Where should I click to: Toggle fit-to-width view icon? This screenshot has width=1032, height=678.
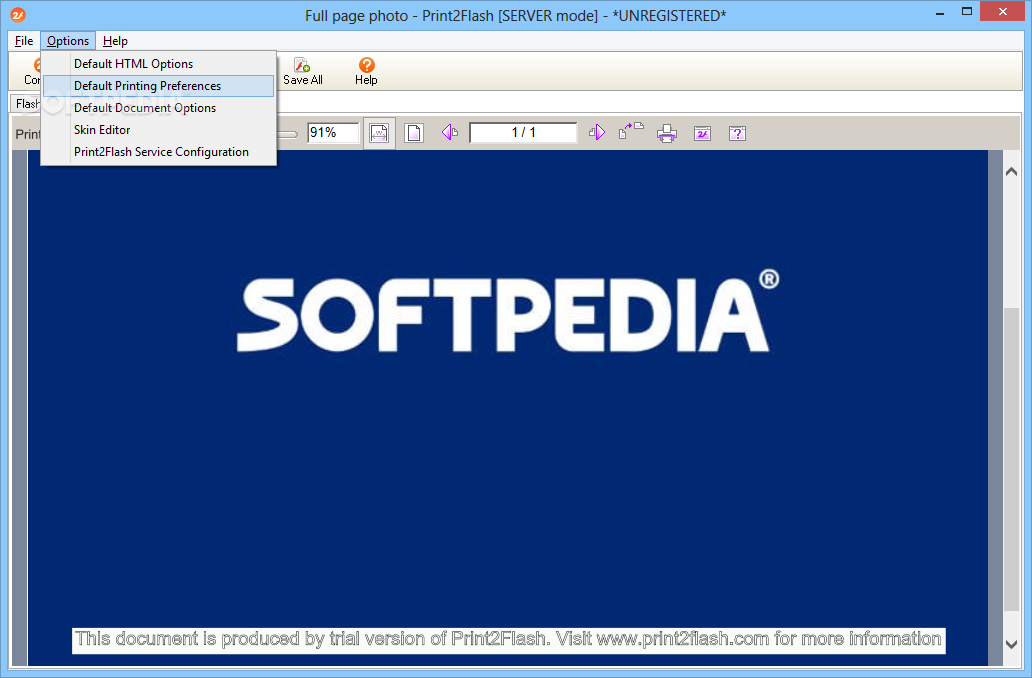click(x=379, y=133)
